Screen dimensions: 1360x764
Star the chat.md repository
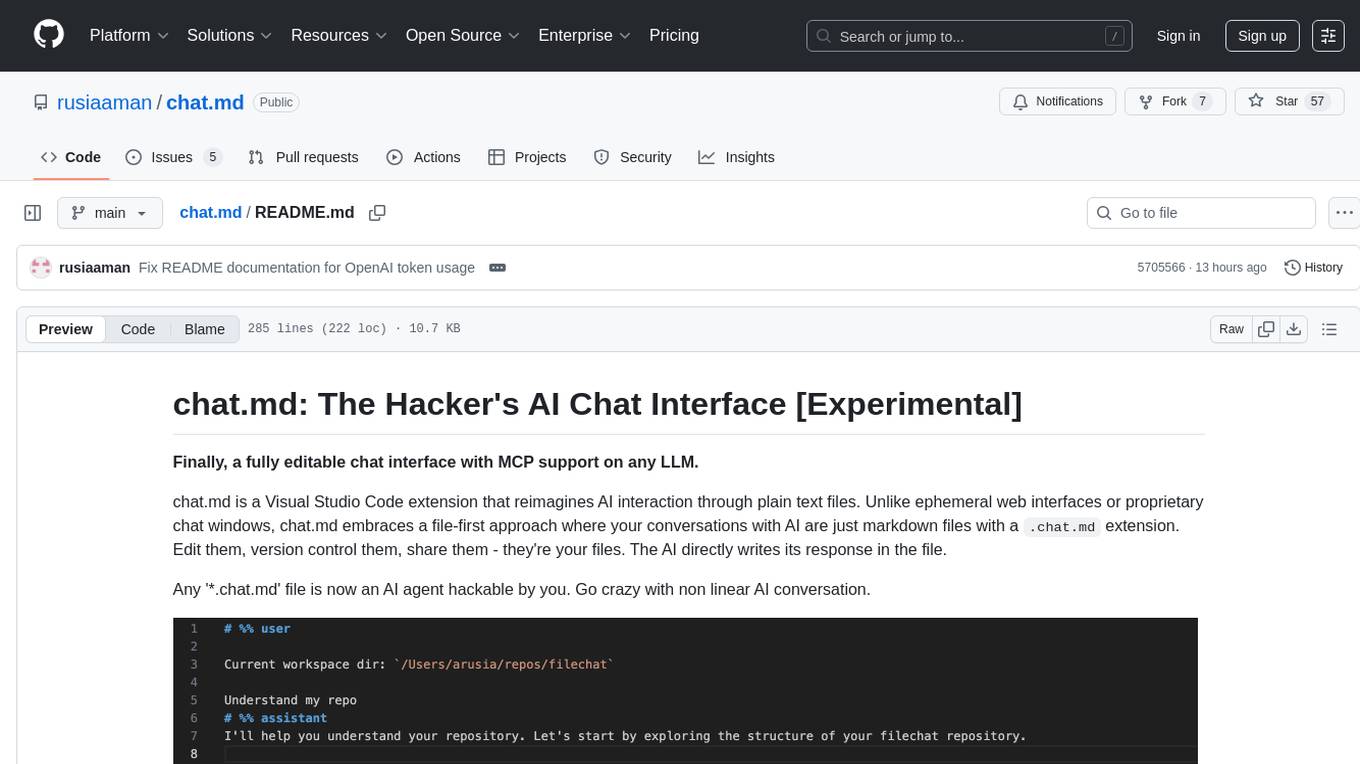click(x=1289, y=102)
